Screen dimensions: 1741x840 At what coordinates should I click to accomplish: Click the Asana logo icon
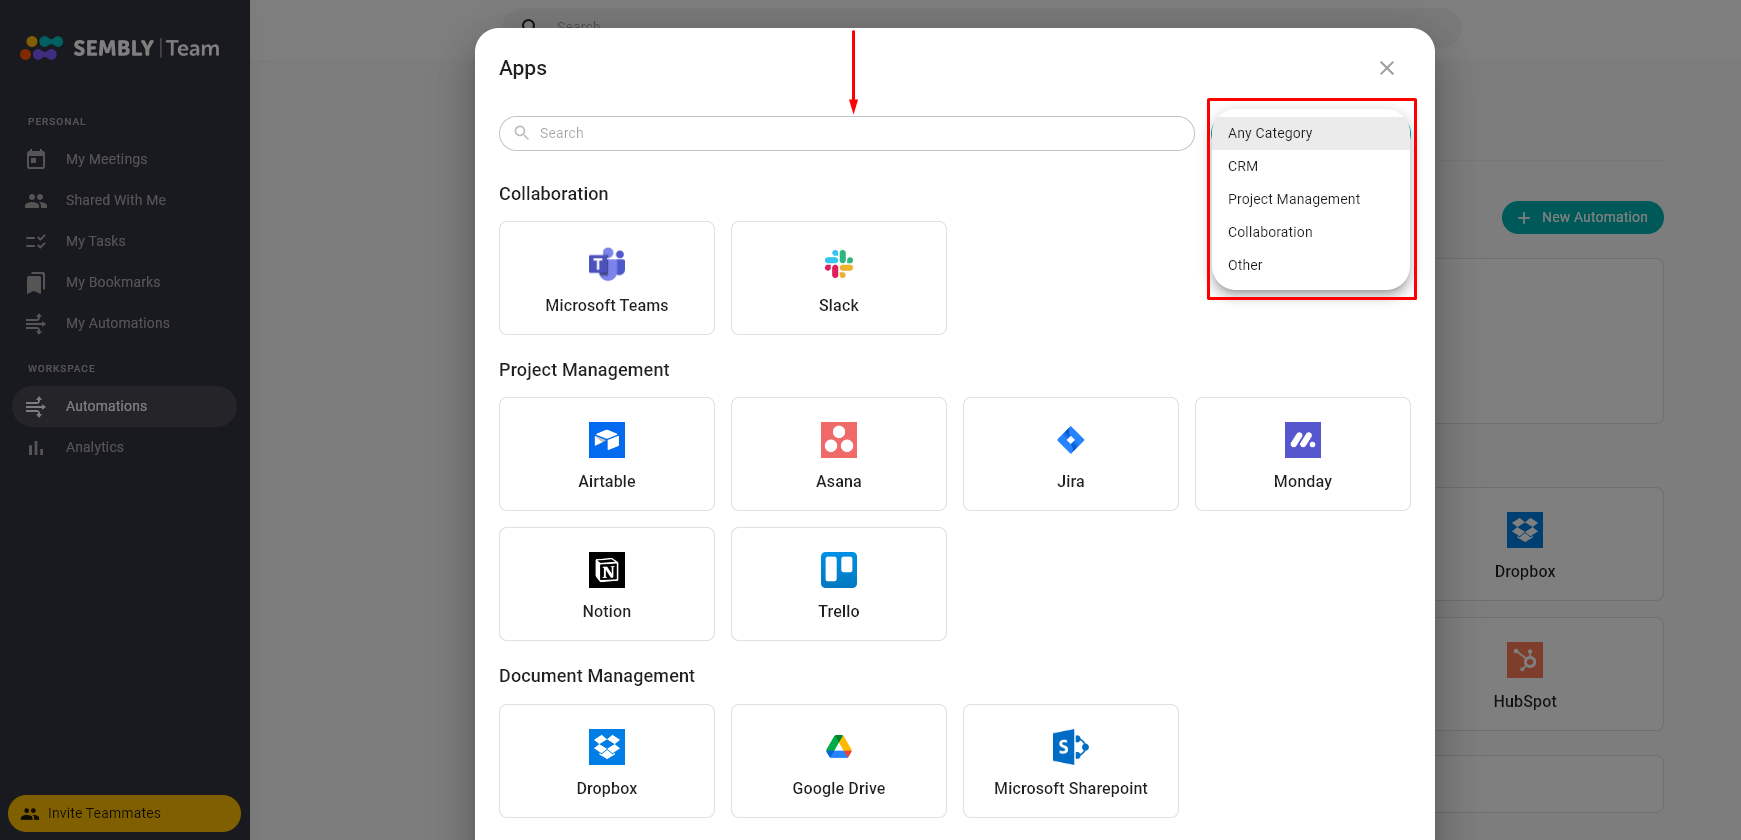coord(839,440)
